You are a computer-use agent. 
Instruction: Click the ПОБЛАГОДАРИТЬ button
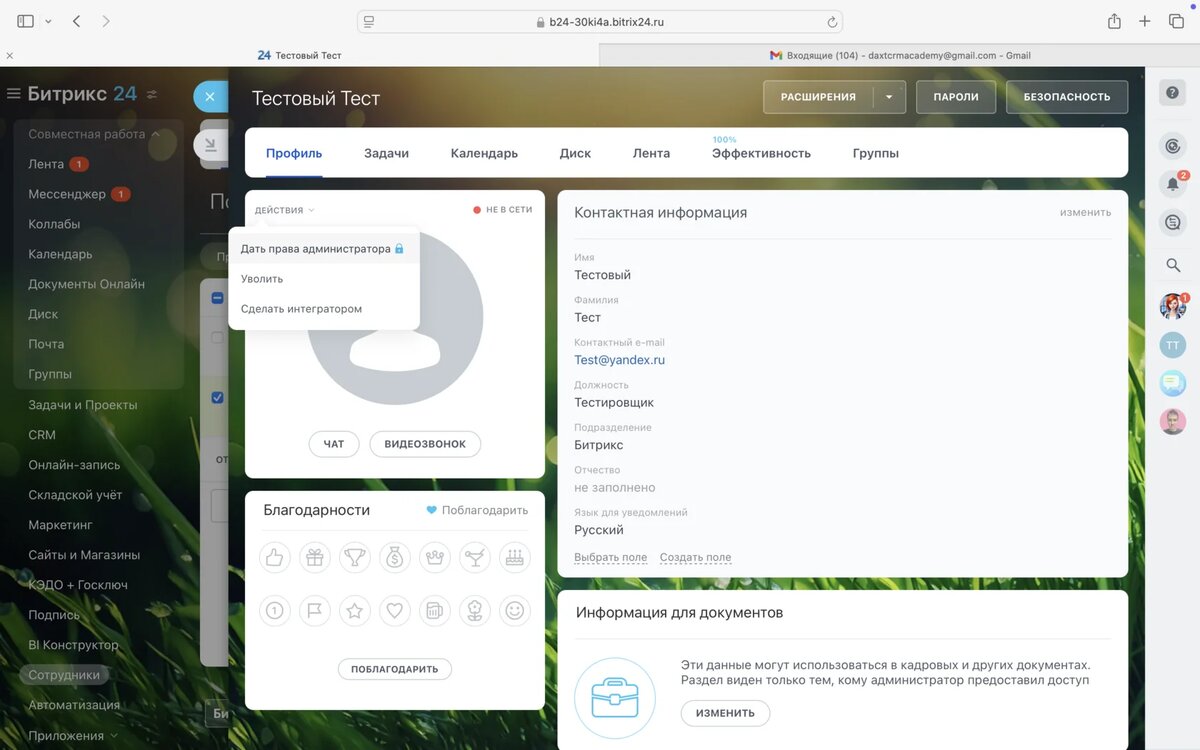pos(395,669)
